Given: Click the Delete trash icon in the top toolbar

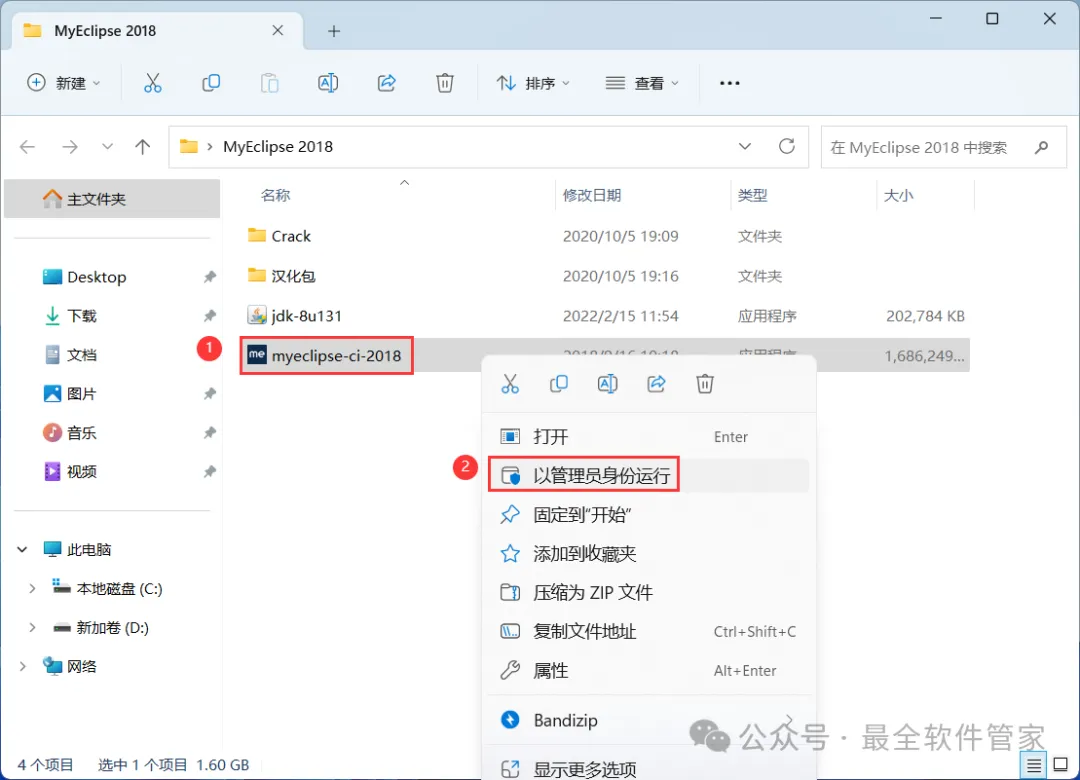Looking at the screenshot, I should [445, 83].
